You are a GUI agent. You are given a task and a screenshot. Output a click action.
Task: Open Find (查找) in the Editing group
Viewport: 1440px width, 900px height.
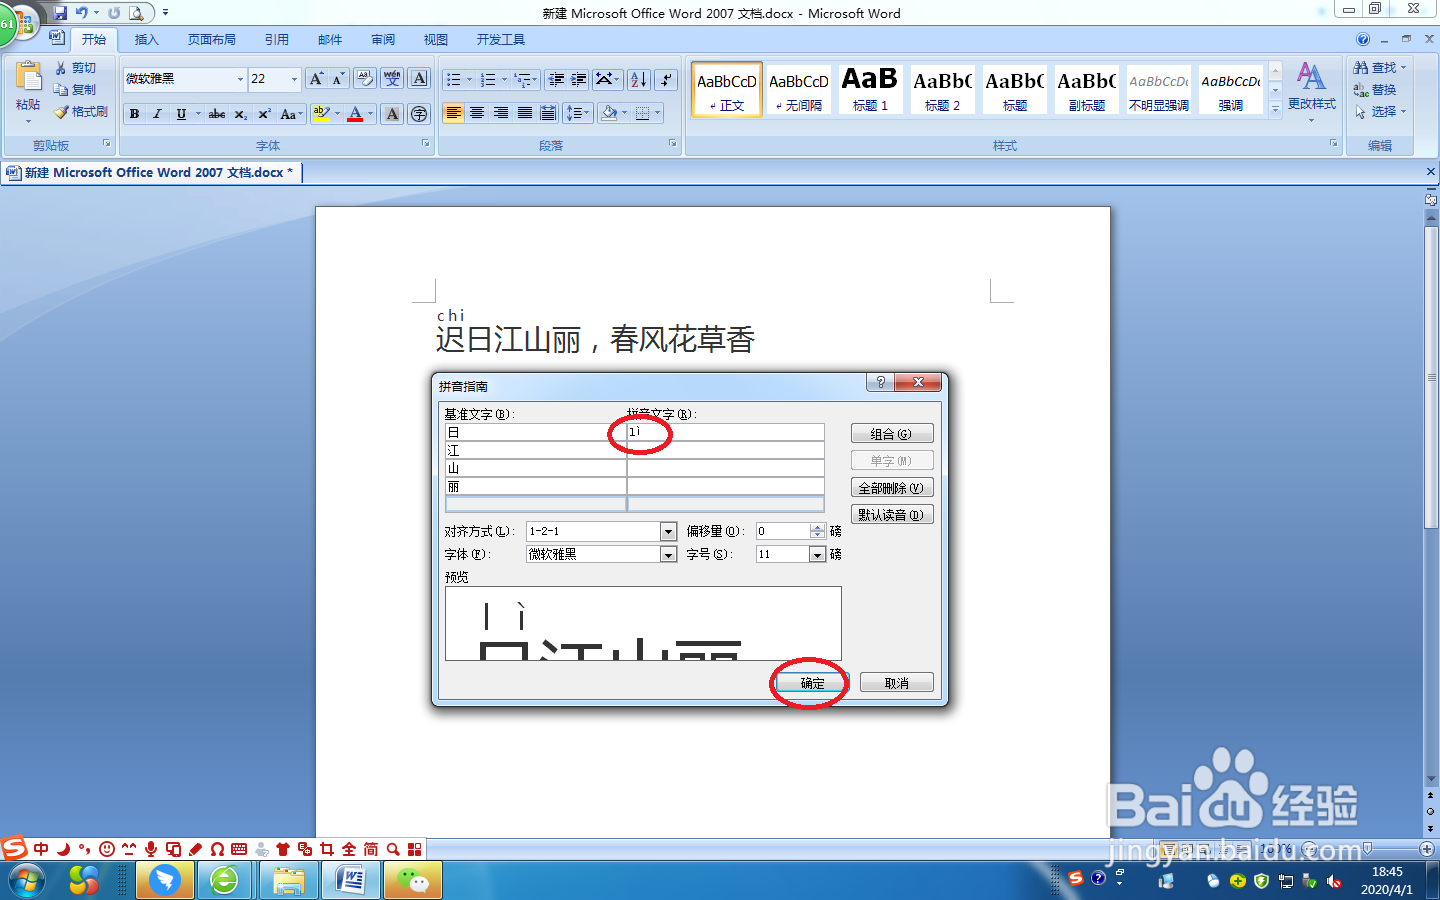1379,67
